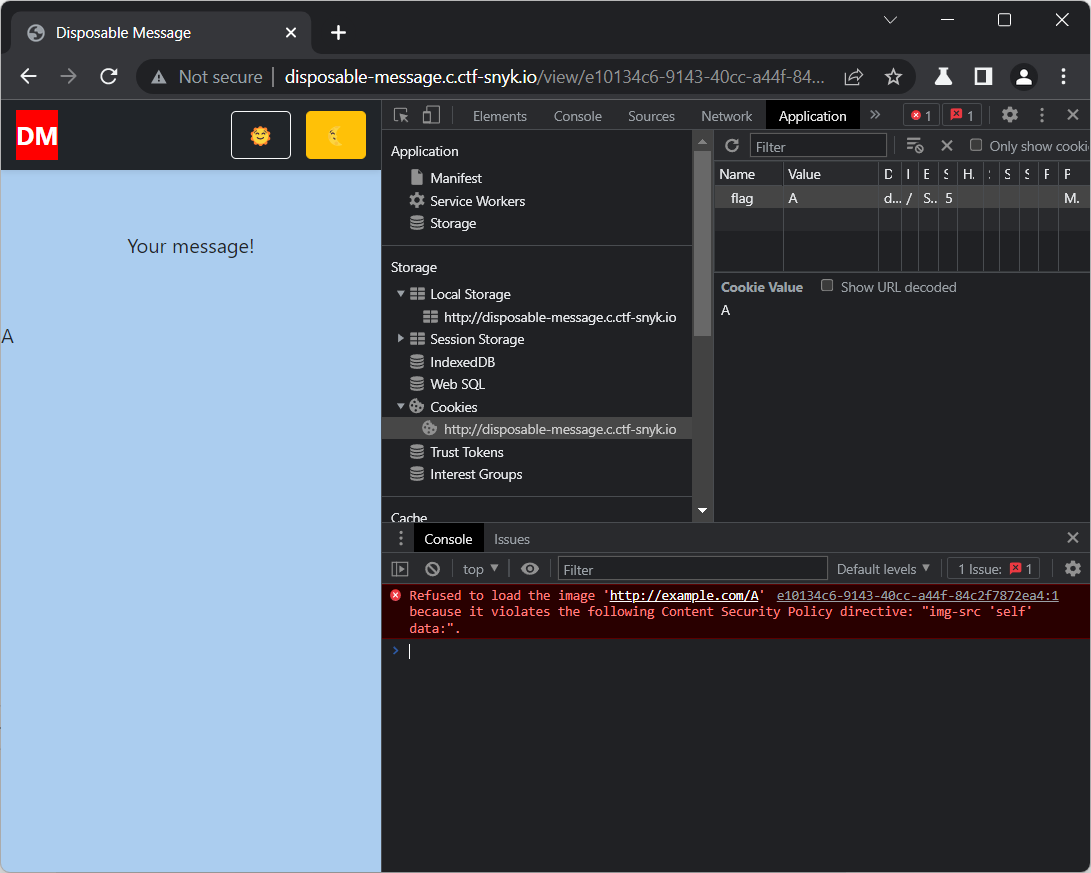Open the tab search chevron
The image size is (1091, 873).
pyautogui.click(x=890, y=20)
